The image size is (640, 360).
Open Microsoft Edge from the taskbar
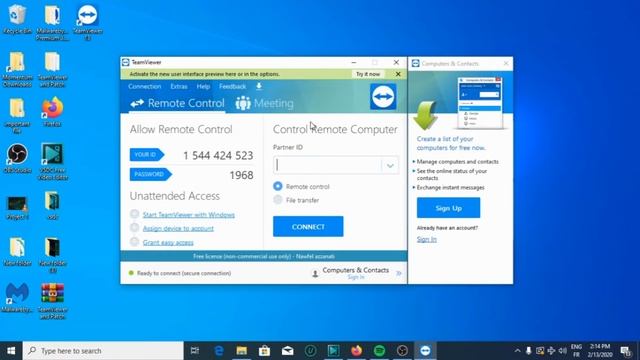[219, 351]
